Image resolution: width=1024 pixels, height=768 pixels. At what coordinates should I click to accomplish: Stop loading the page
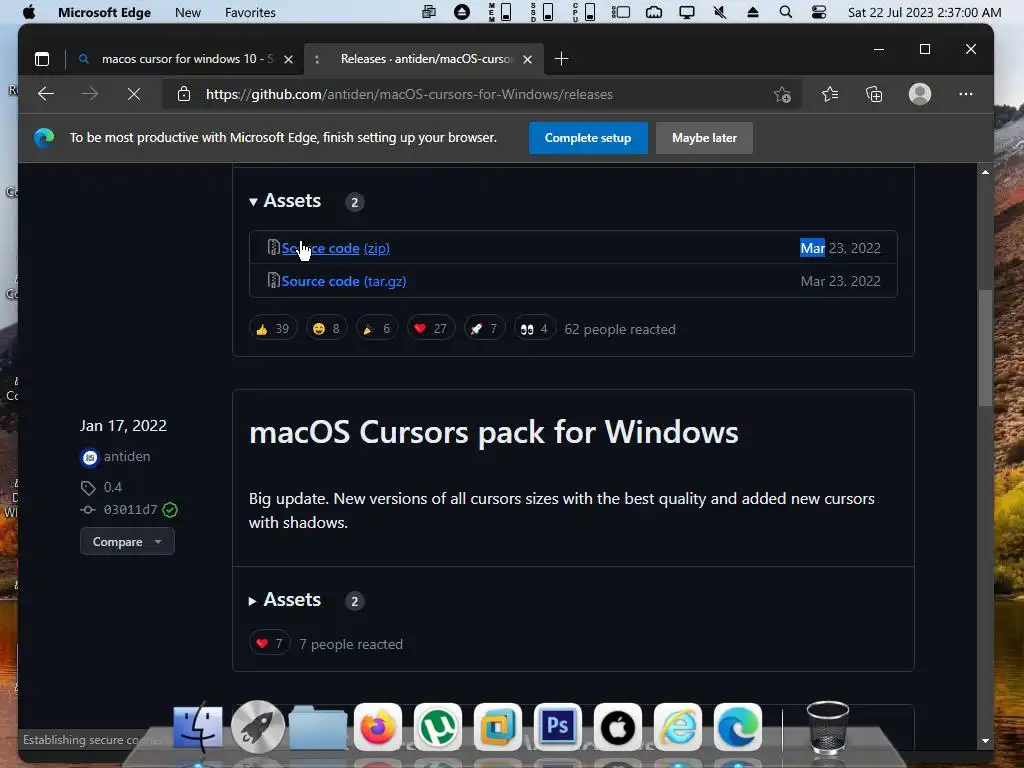coord(134,94)
